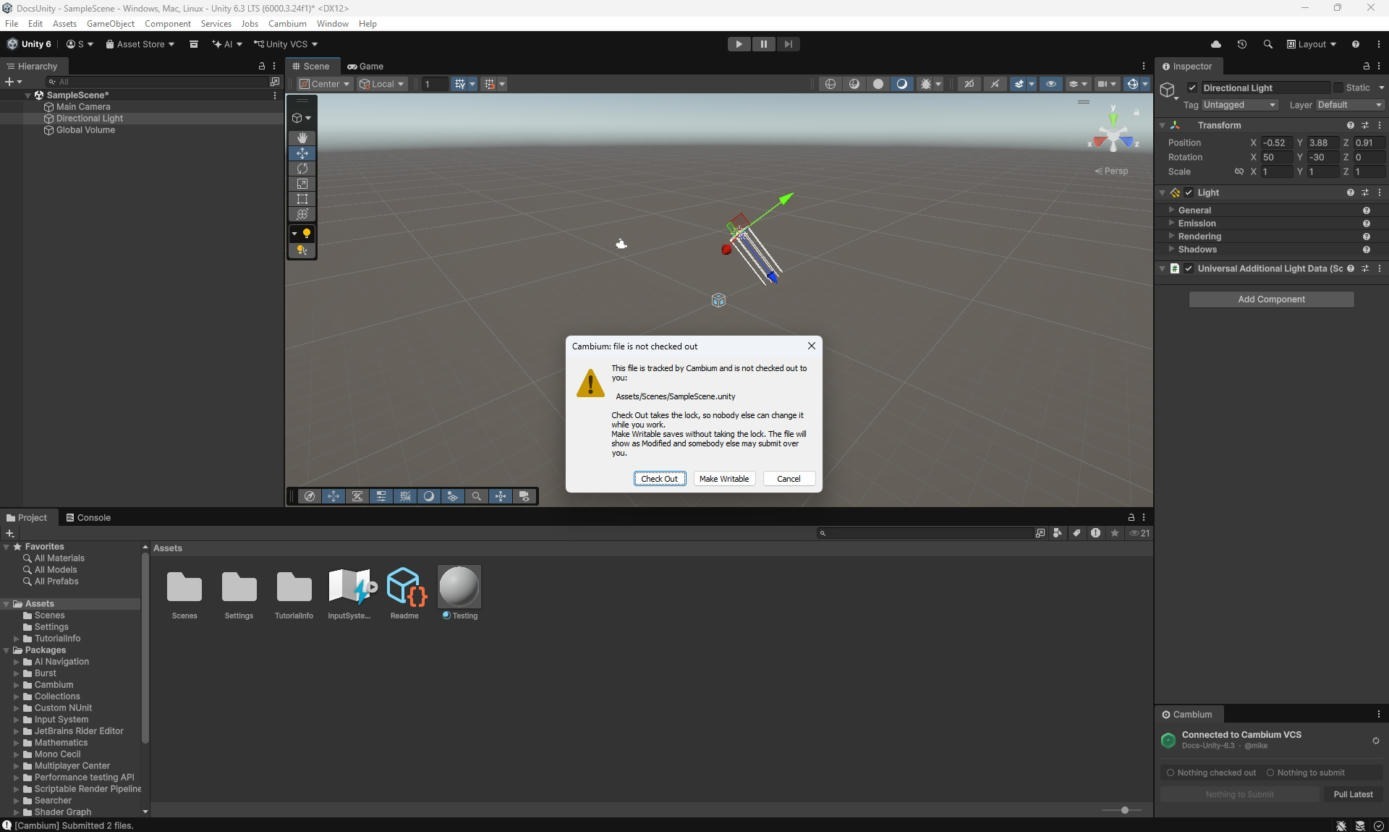
Task: Close the Cambium dialog with X
Action: coord(811,346)
